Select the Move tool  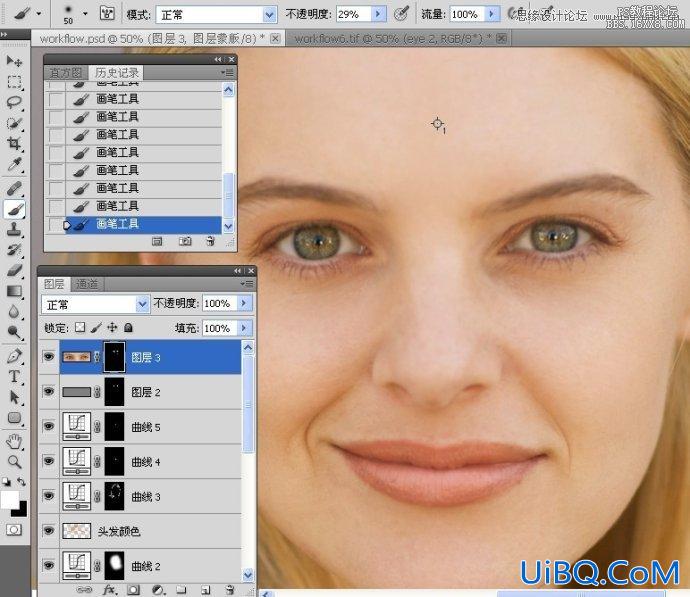(14, 61)
